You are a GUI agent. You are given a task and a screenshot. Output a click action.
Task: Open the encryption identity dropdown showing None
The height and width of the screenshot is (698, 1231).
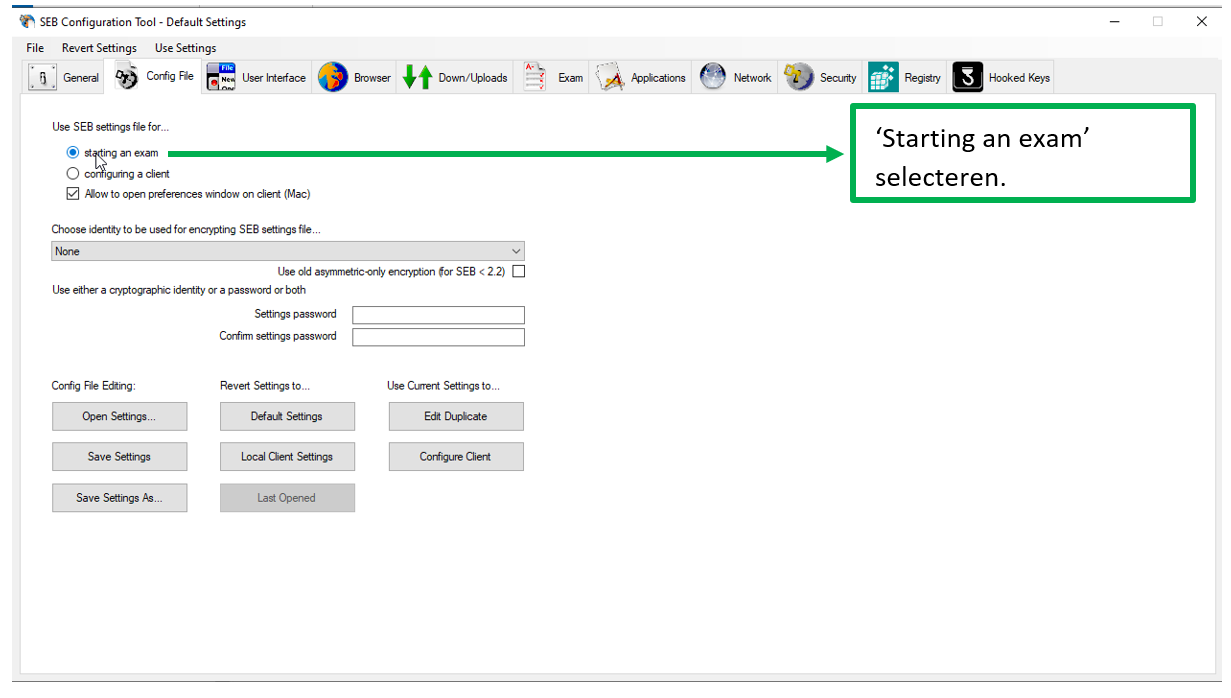click(x=288, y=251)
